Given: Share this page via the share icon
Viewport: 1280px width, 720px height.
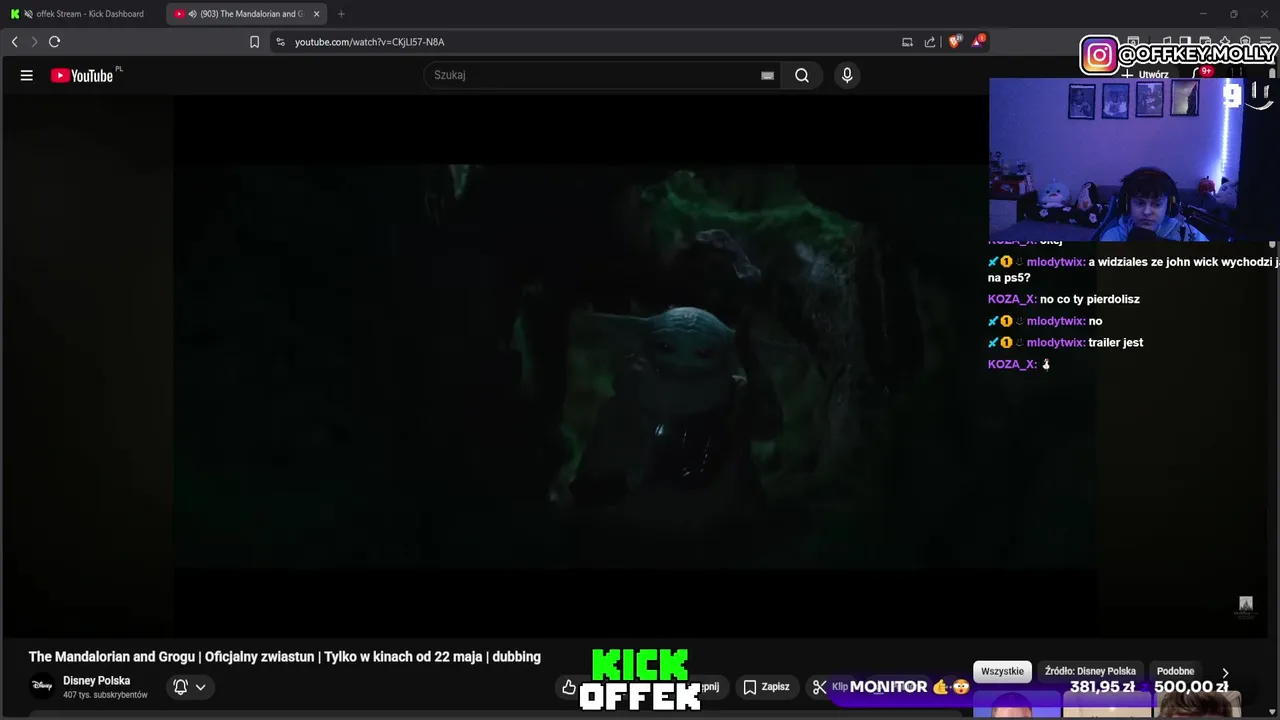Looking at the screenshot, I should (x=930, y=42).
